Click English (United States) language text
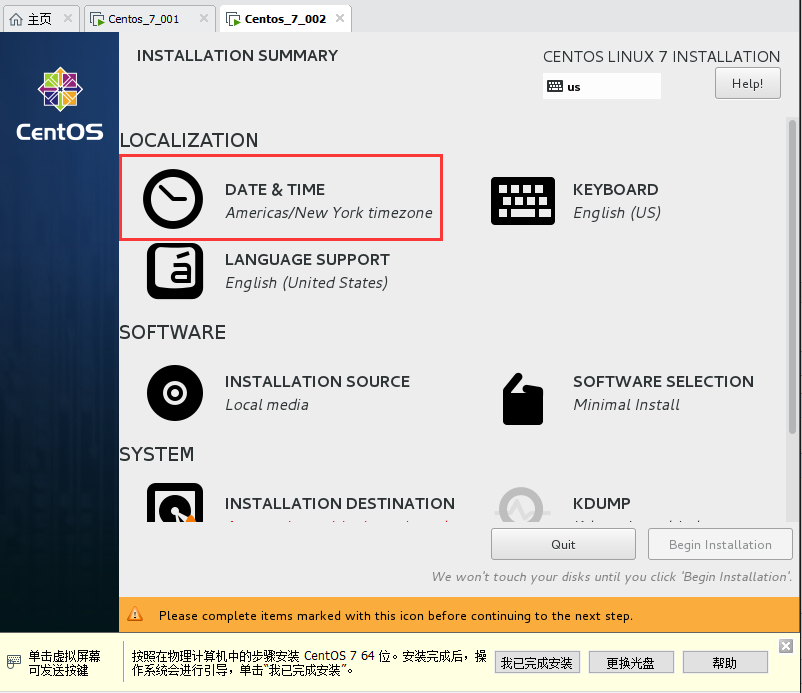The height and width of the screenshot is (693, 802). tap(306, 283)
